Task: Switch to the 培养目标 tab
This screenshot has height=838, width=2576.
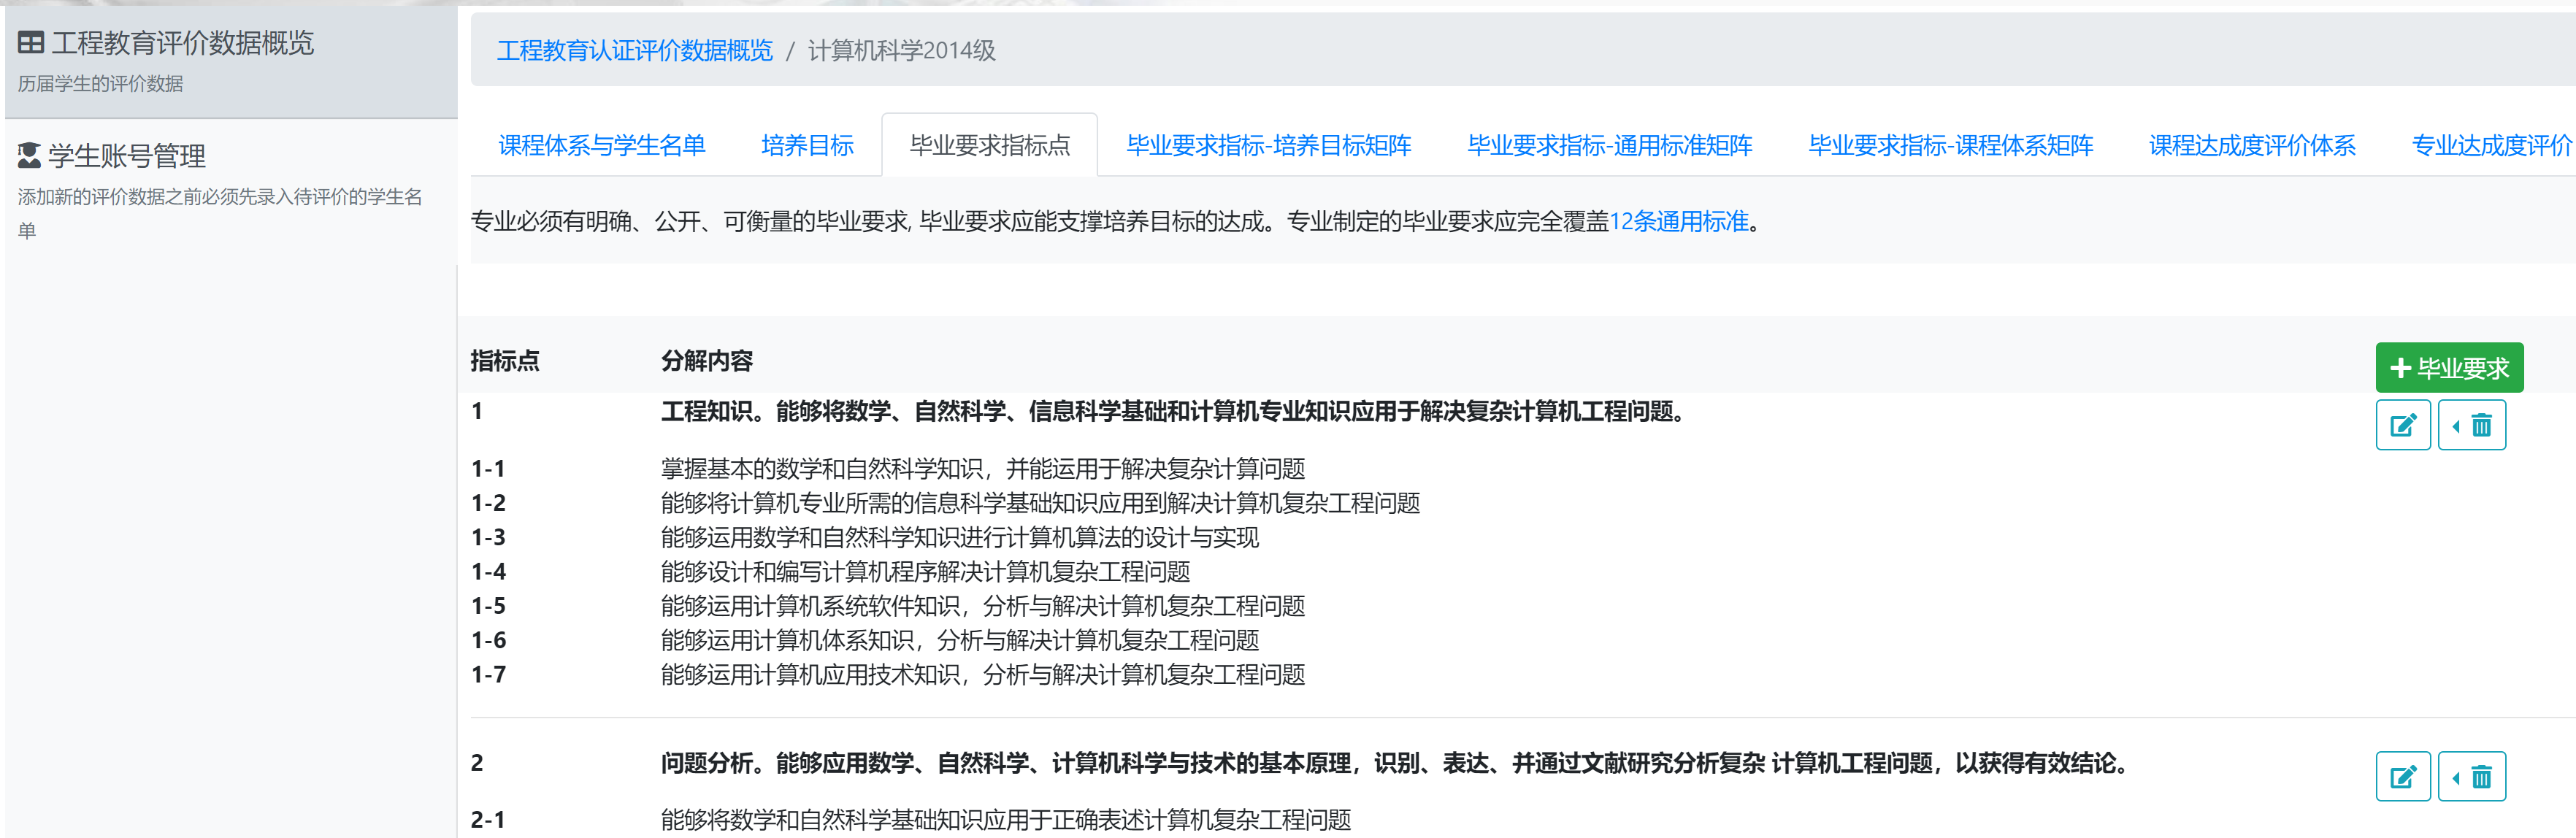Action: 807,146
